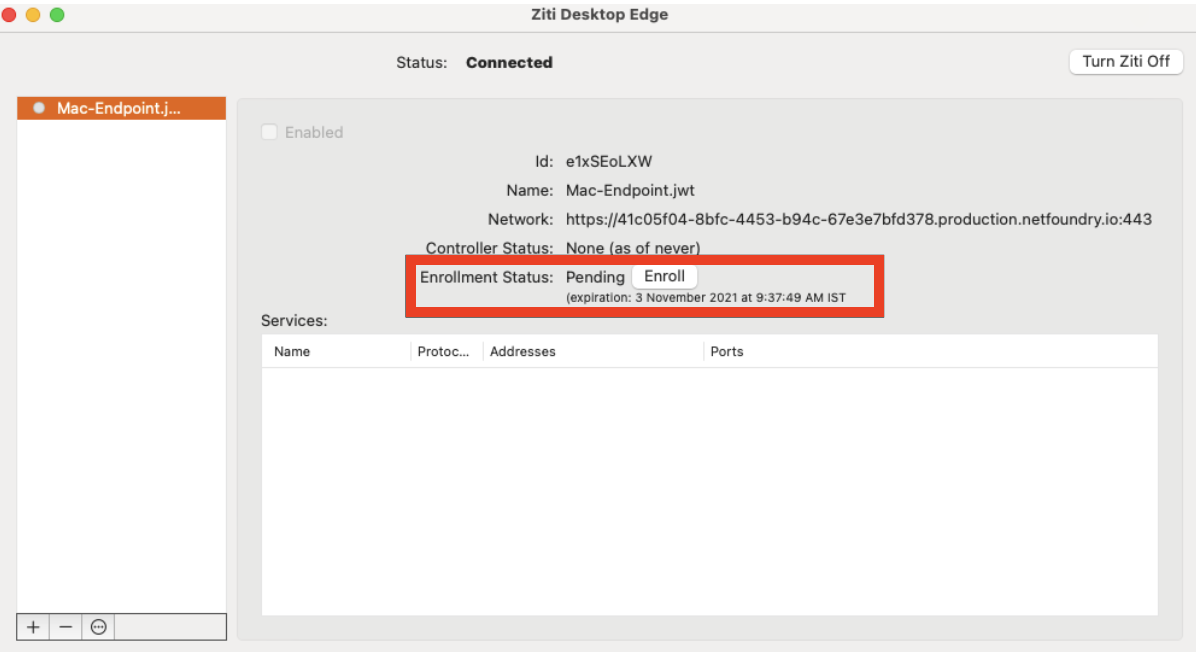Sort by the Addresses column header

pos(523,351)
